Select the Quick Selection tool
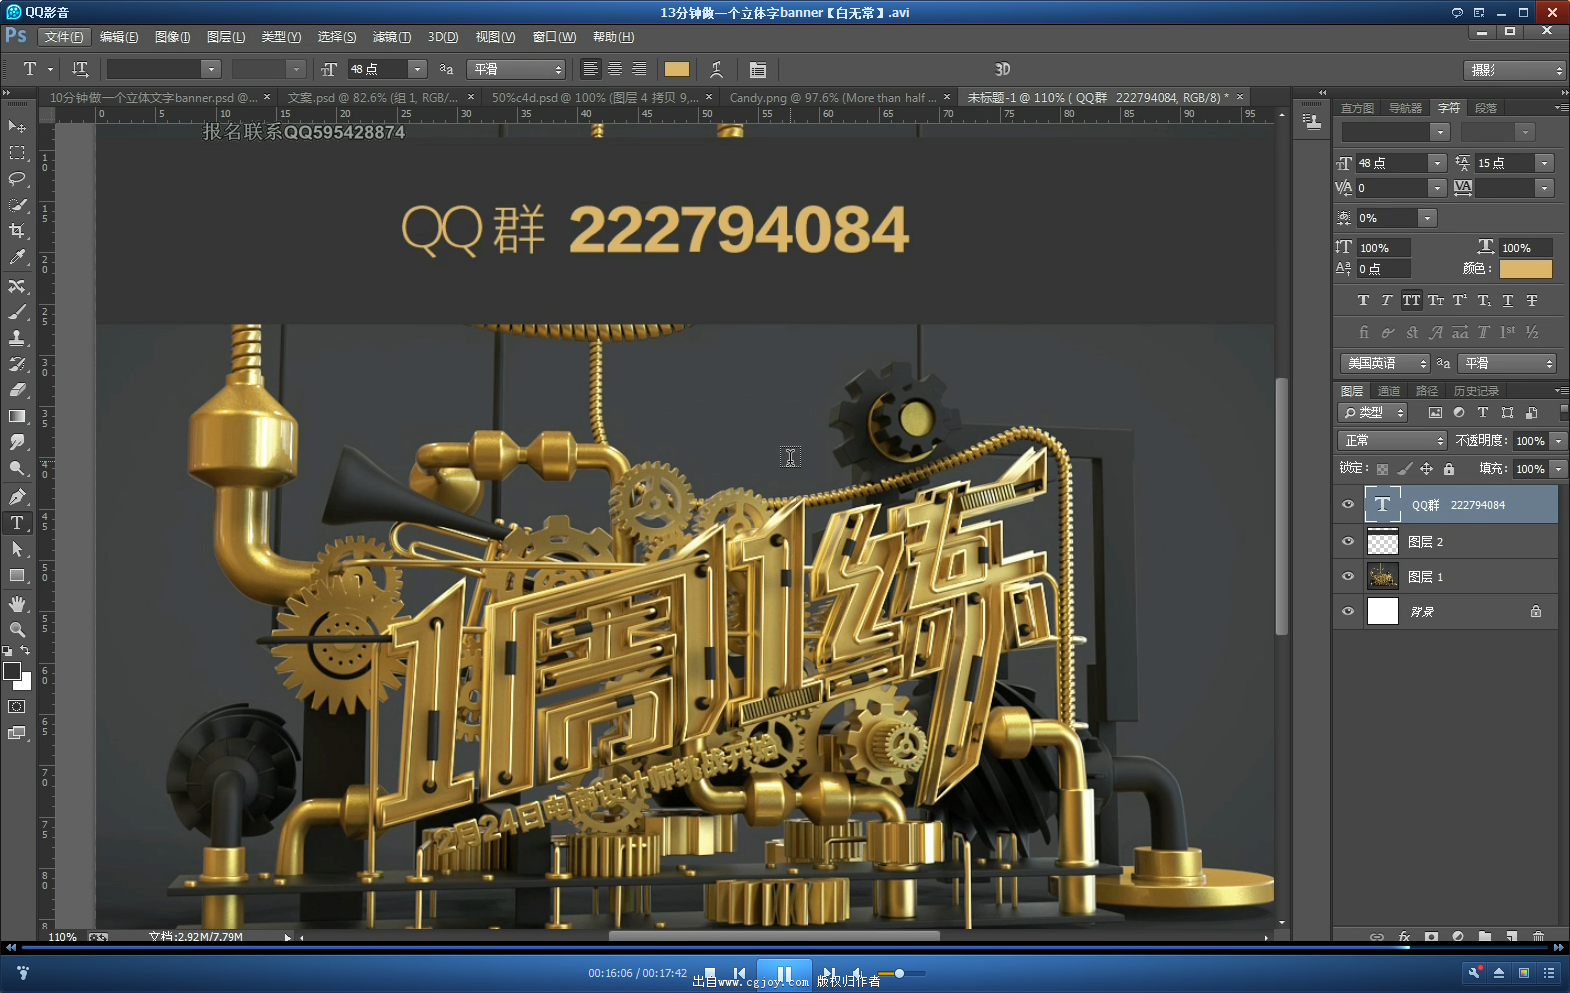Viewport: 1570px width, 993px height. click(x=17, y=205)
